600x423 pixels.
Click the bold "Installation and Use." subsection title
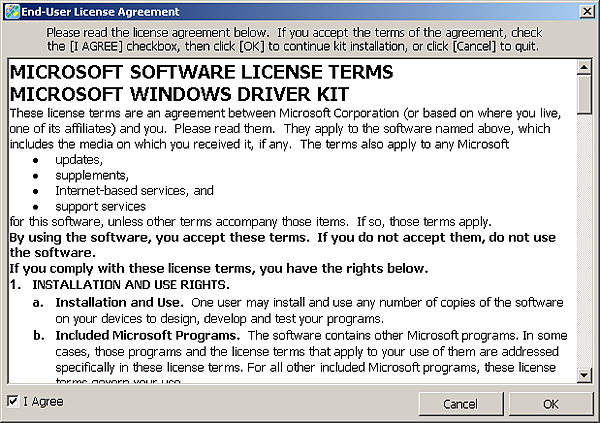pos(119,301)
